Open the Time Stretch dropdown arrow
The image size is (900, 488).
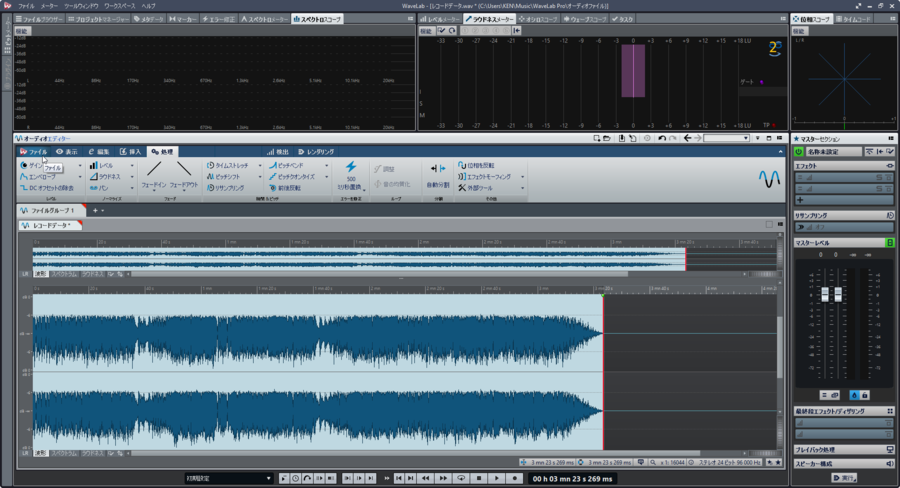pyautogui.click(x=259, y=165)
